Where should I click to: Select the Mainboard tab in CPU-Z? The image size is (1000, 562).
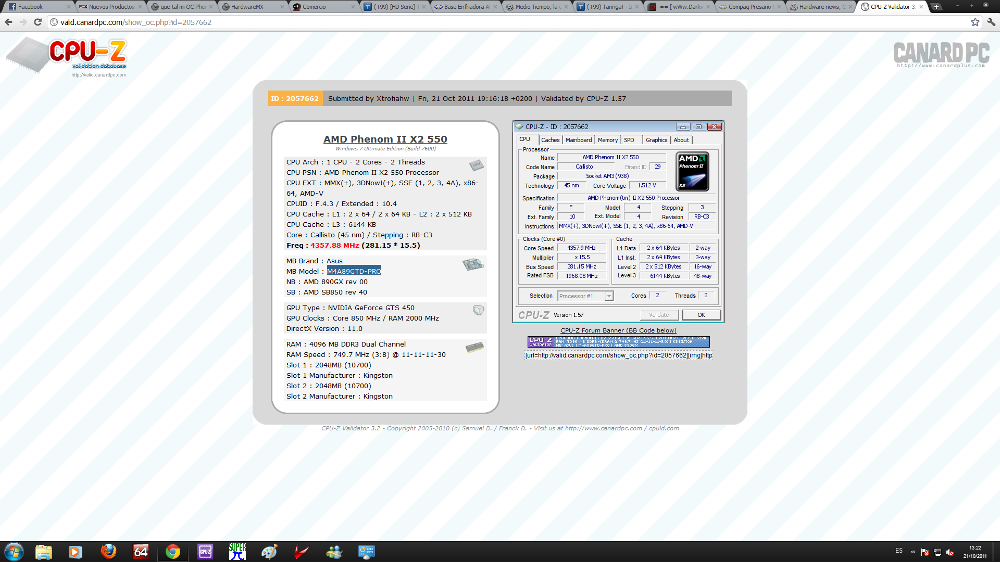pyautogui.click(x=578, y=140)
